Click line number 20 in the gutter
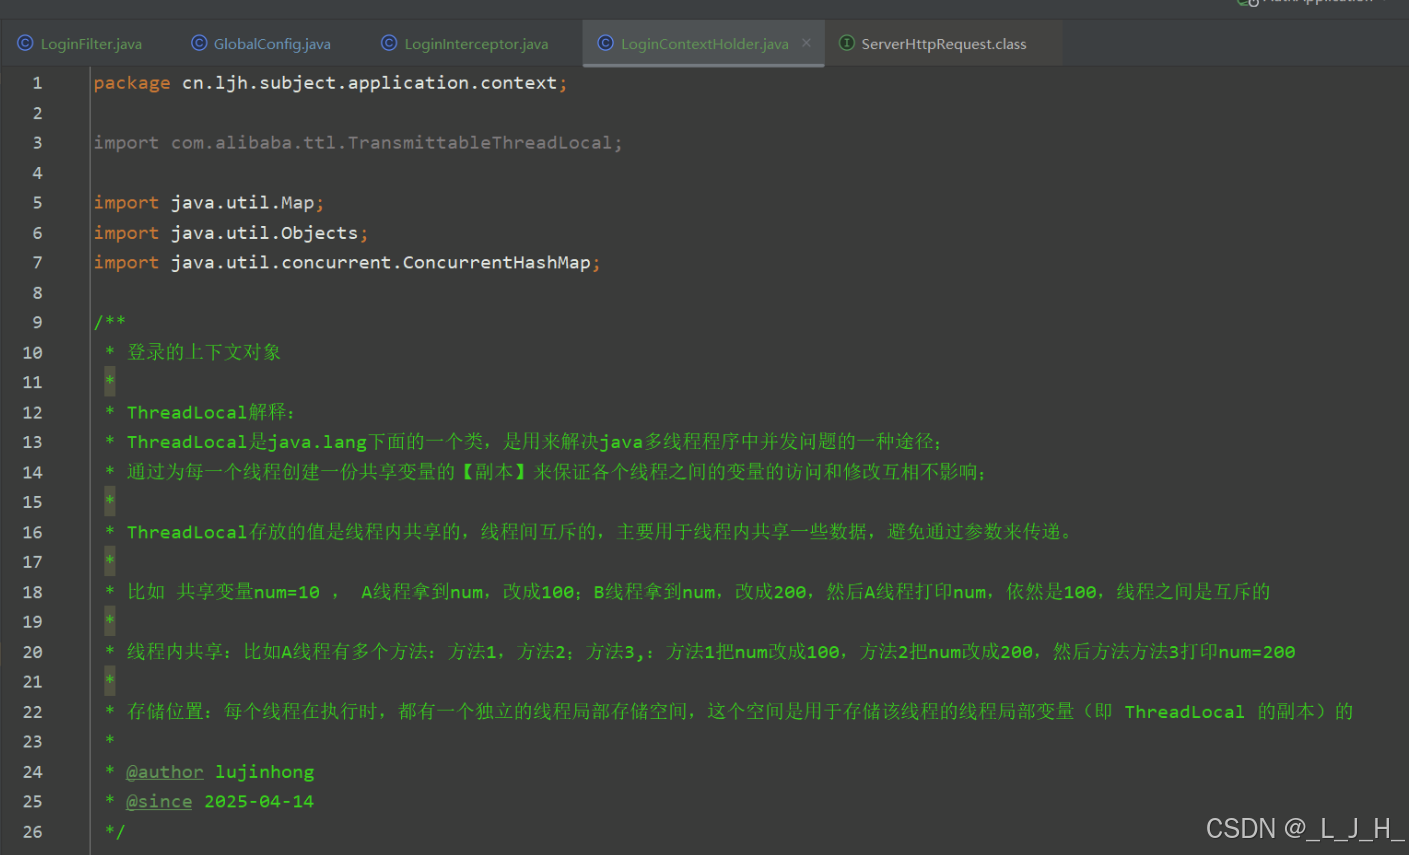Image resolution: width=1409 pixels, height=855 pixels. [33, 652]
